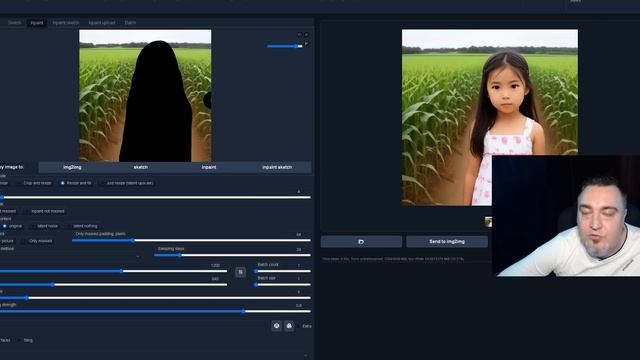Screen dimensions: 640x360
Task: Open the Inpaint upload tab
Action: coord(102,23)
